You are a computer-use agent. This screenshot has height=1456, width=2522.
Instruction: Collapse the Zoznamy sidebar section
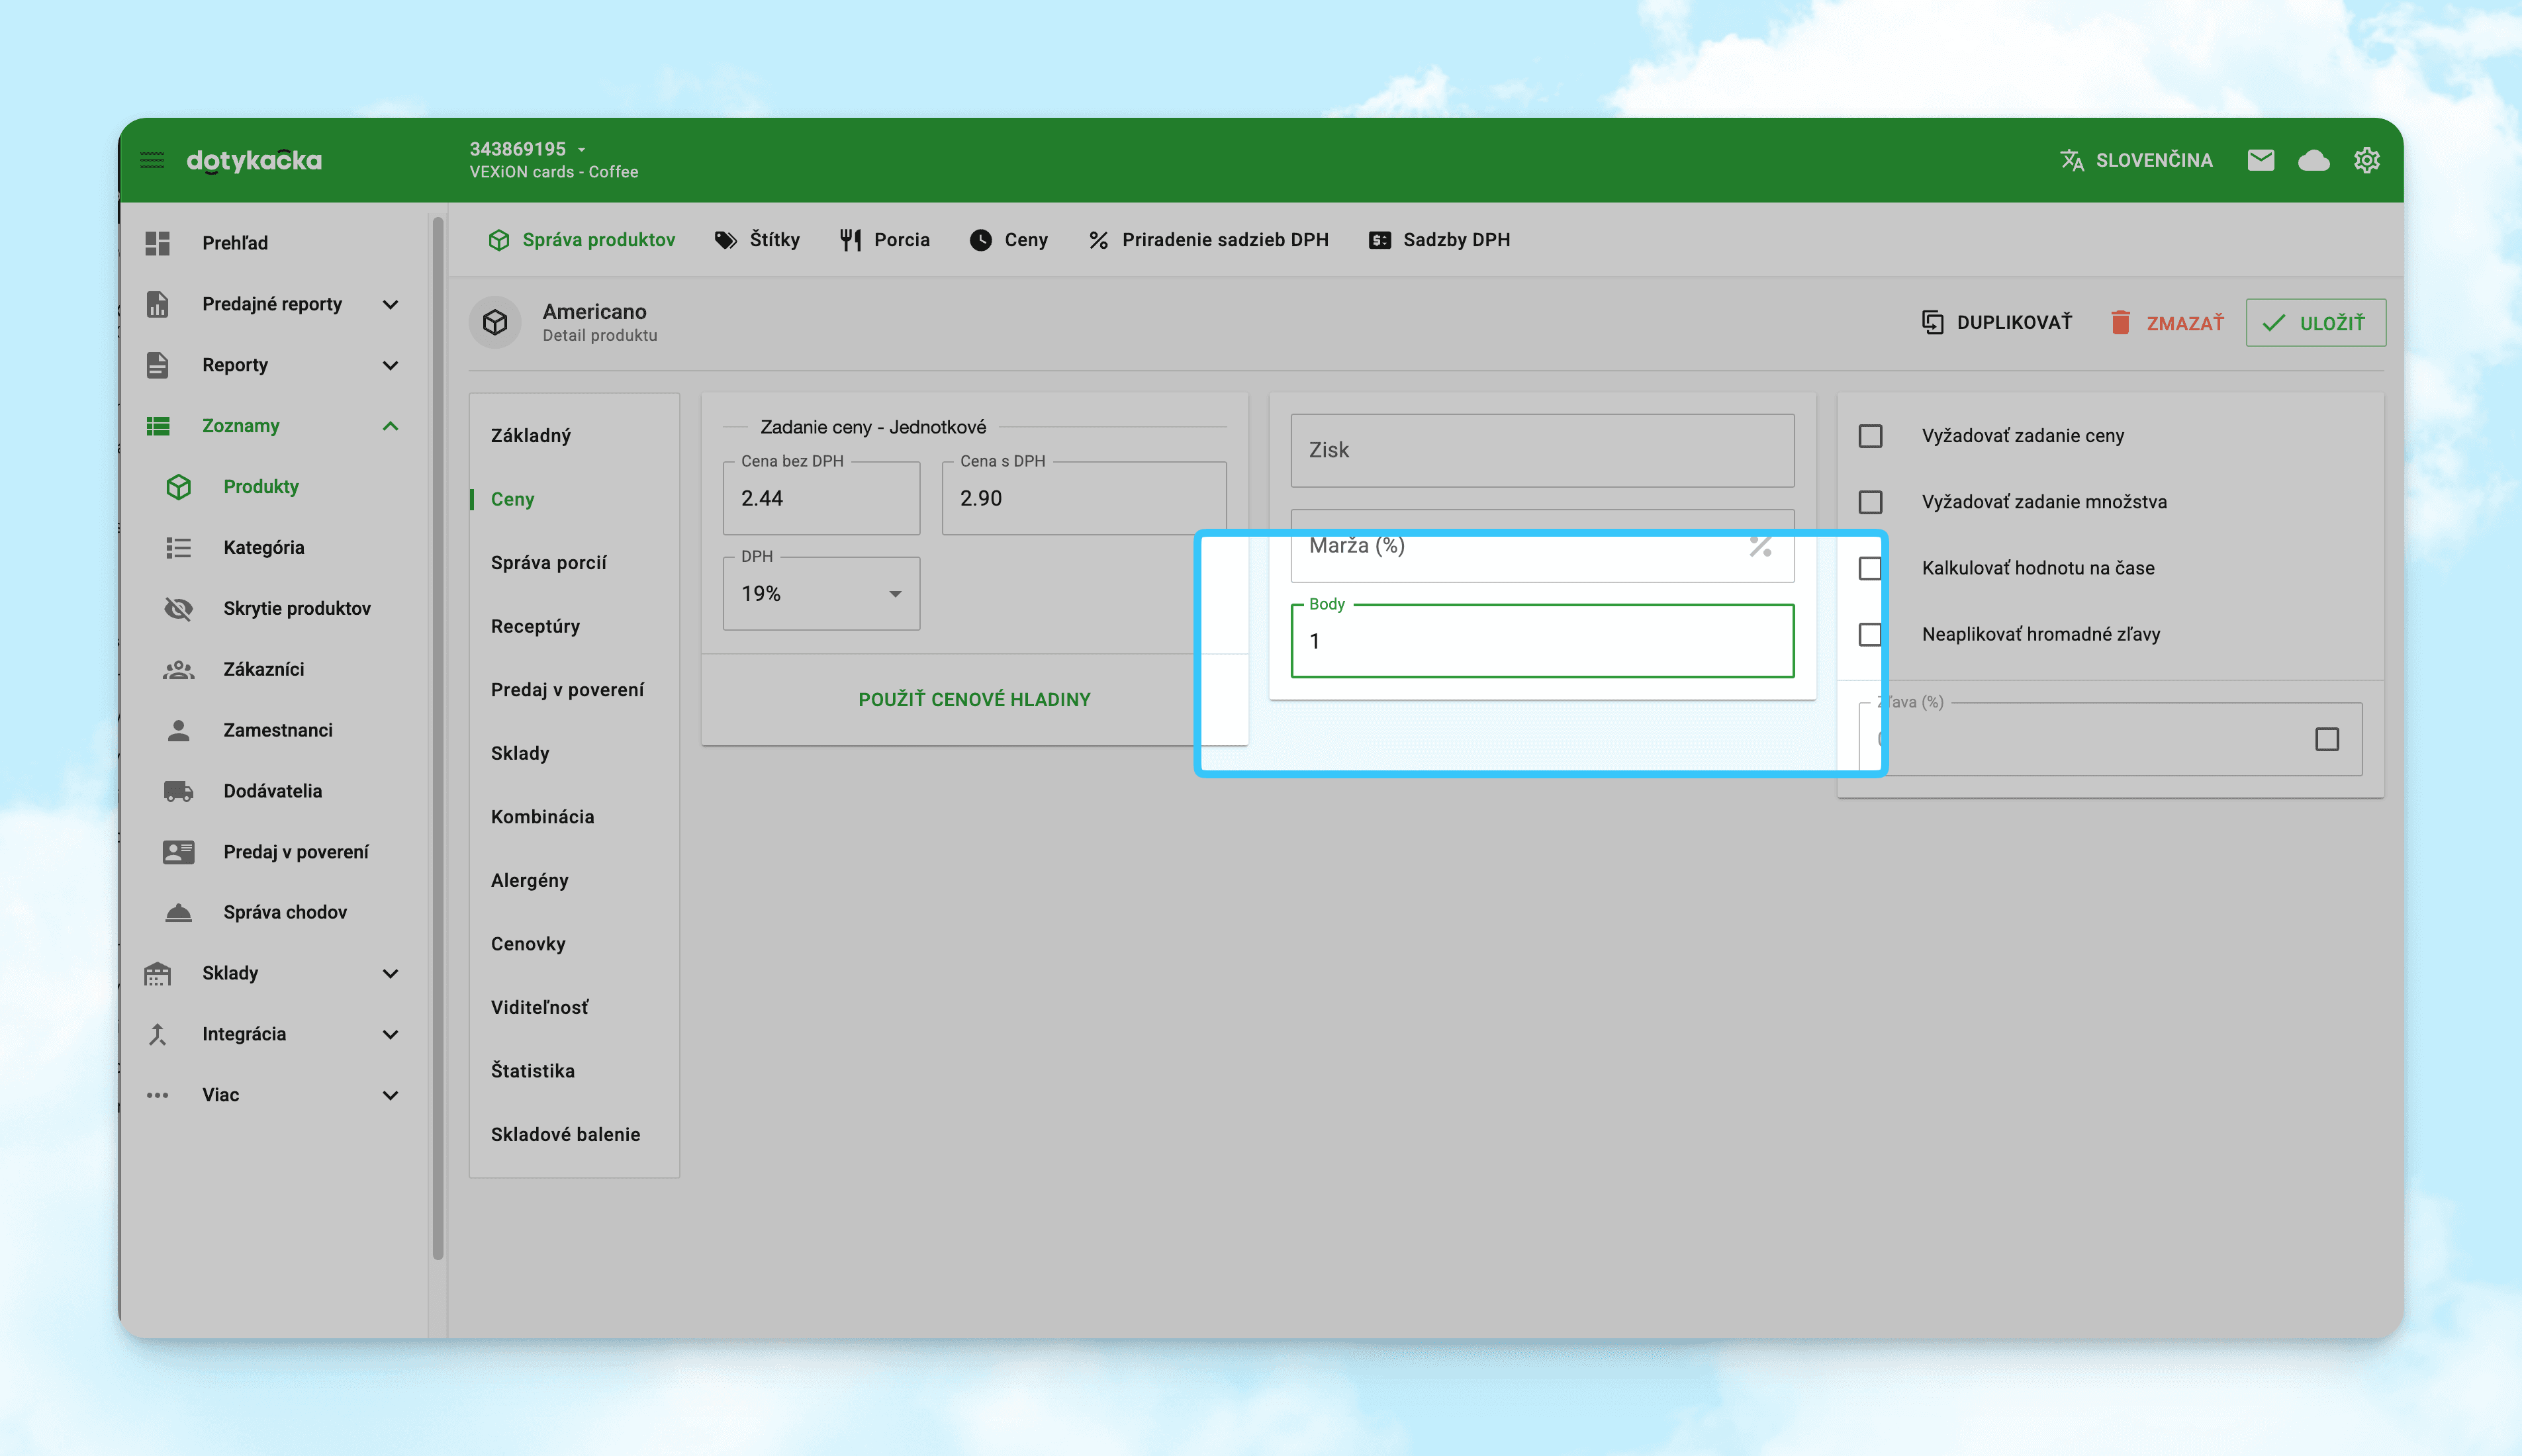pos(390,426)
